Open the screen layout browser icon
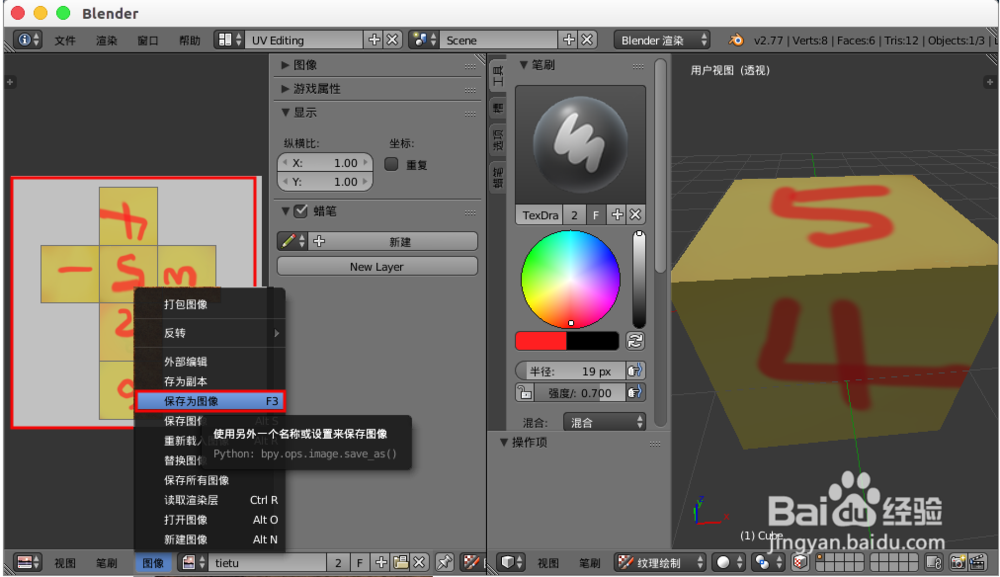Viewport: 1000px width, 577px height. pos(229,40)
